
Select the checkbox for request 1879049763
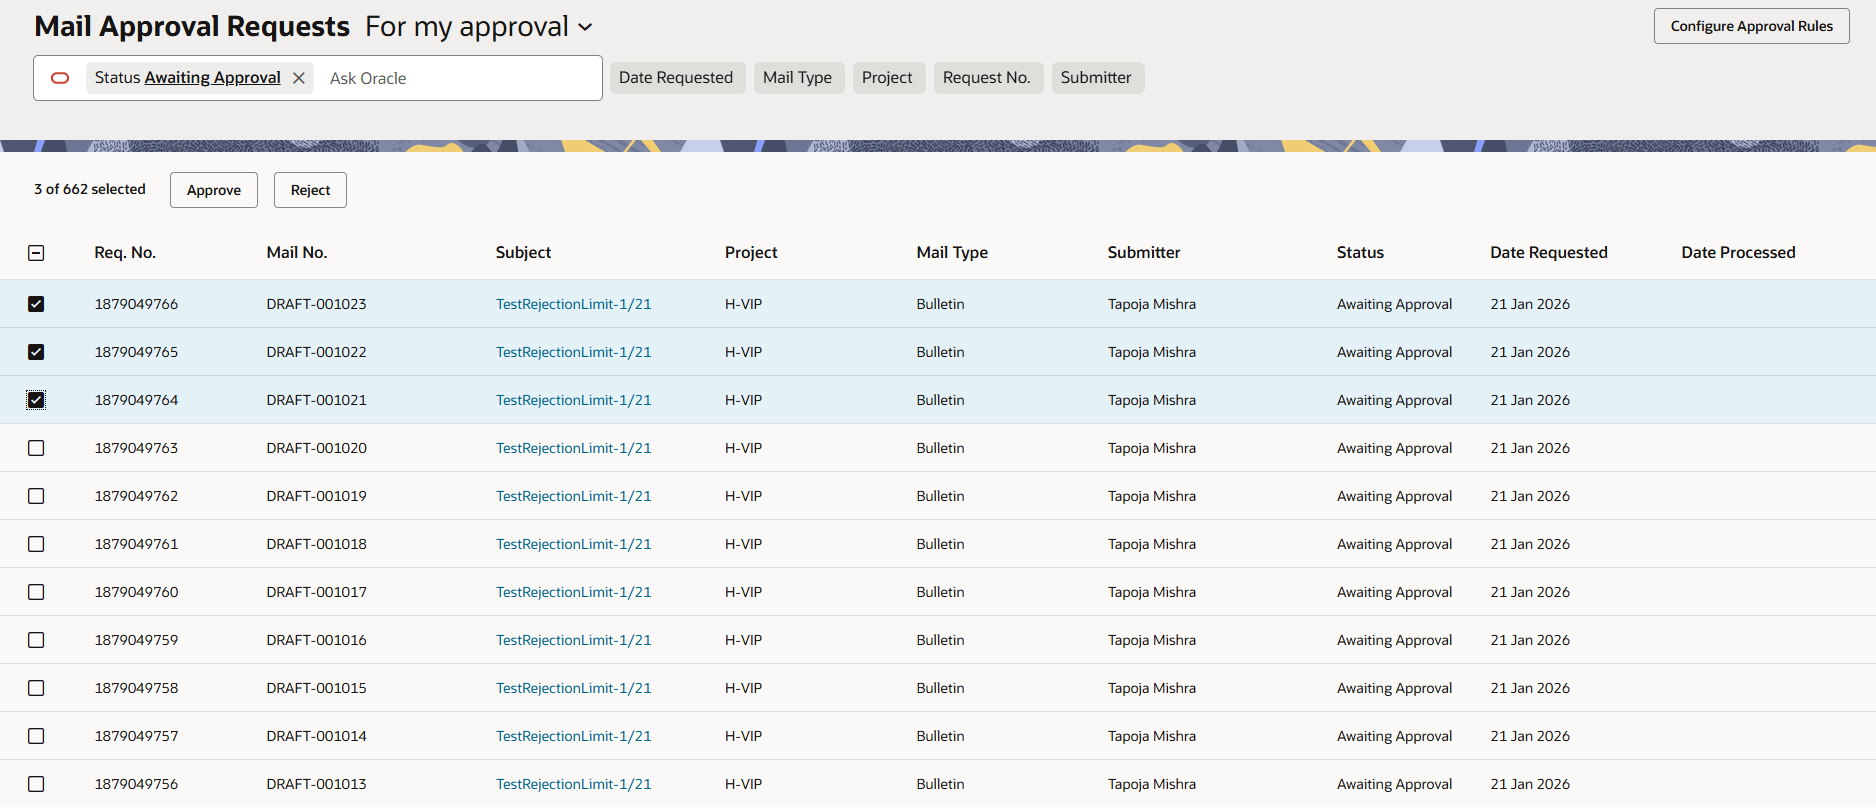coord(36,448)
